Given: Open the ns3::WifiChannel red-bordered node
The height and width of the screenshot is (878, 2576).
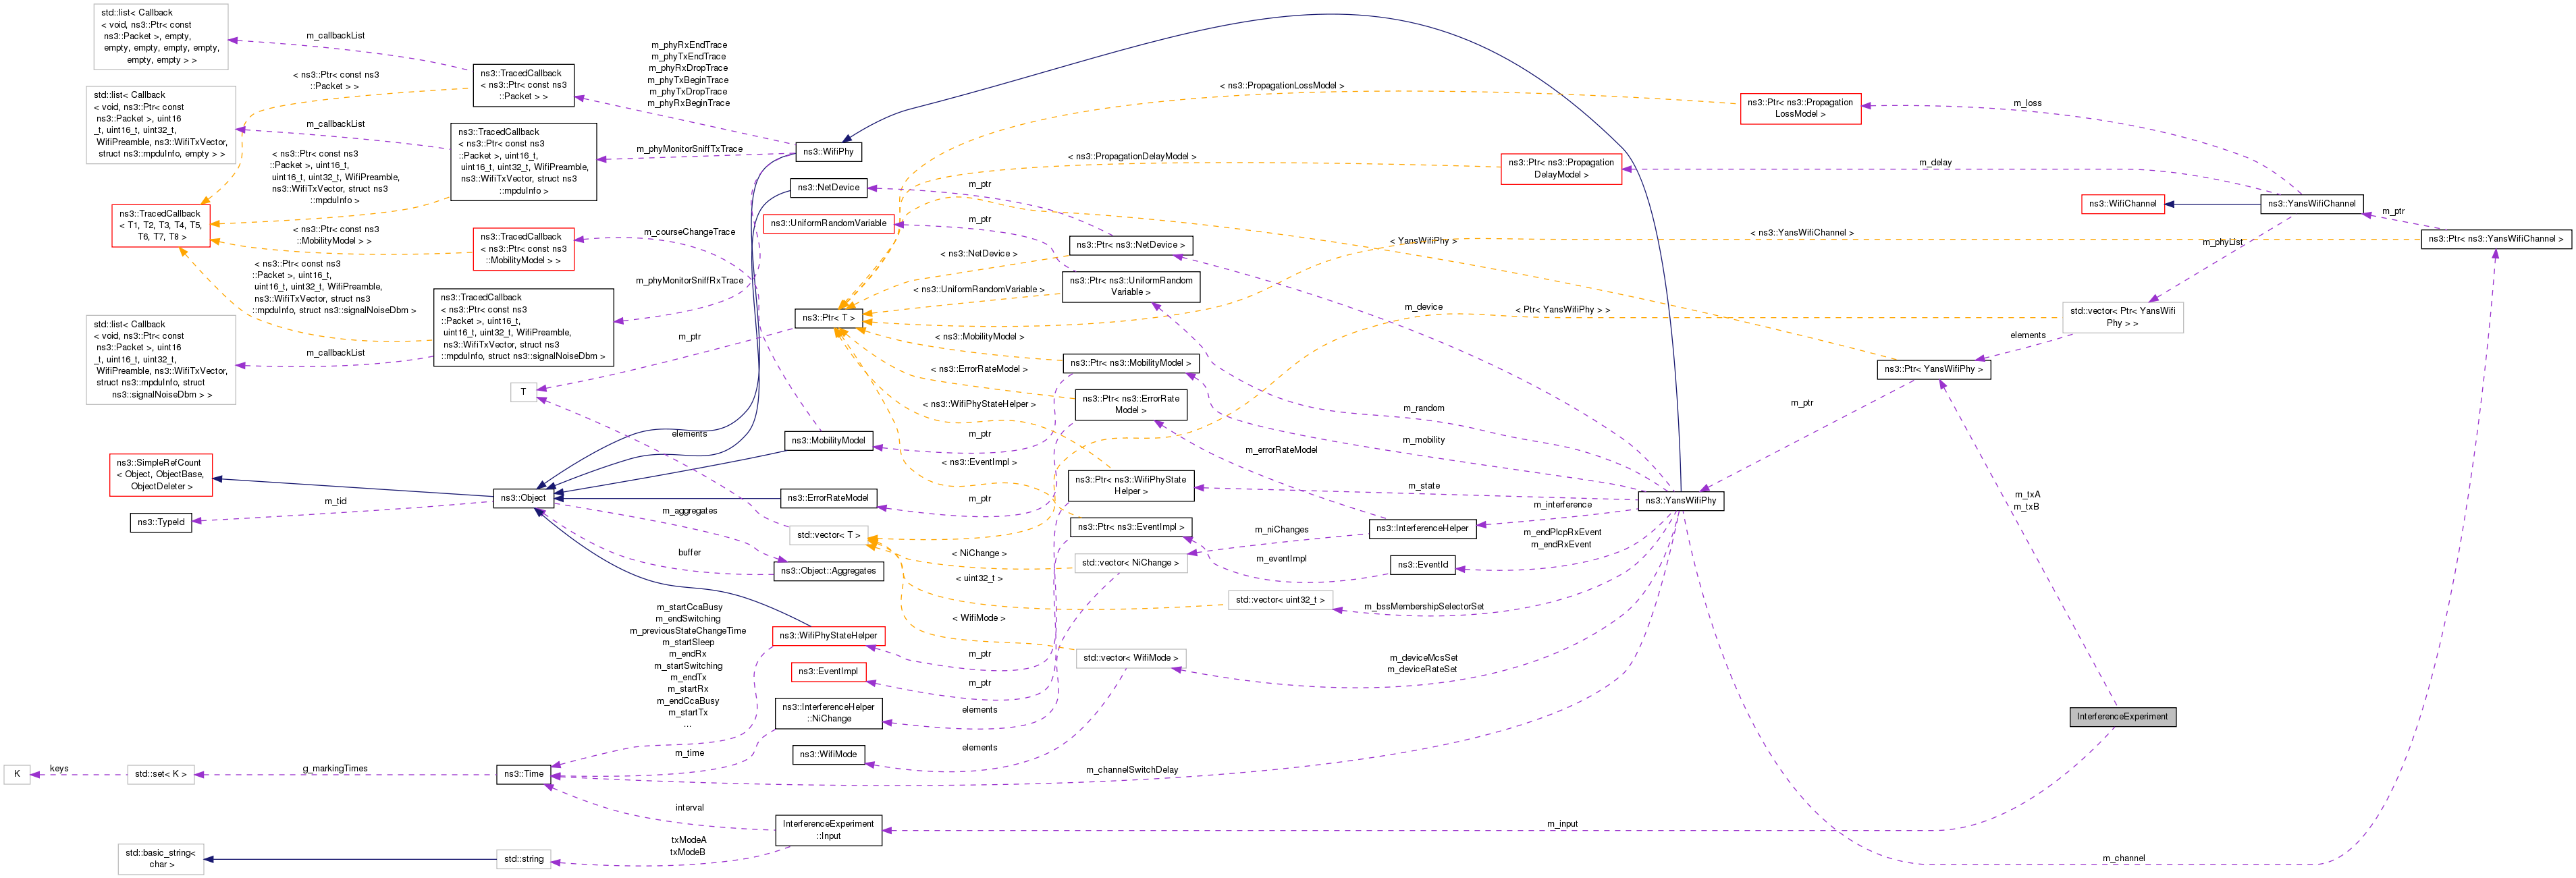Looking at the screenshot, I should (2122, 204).
